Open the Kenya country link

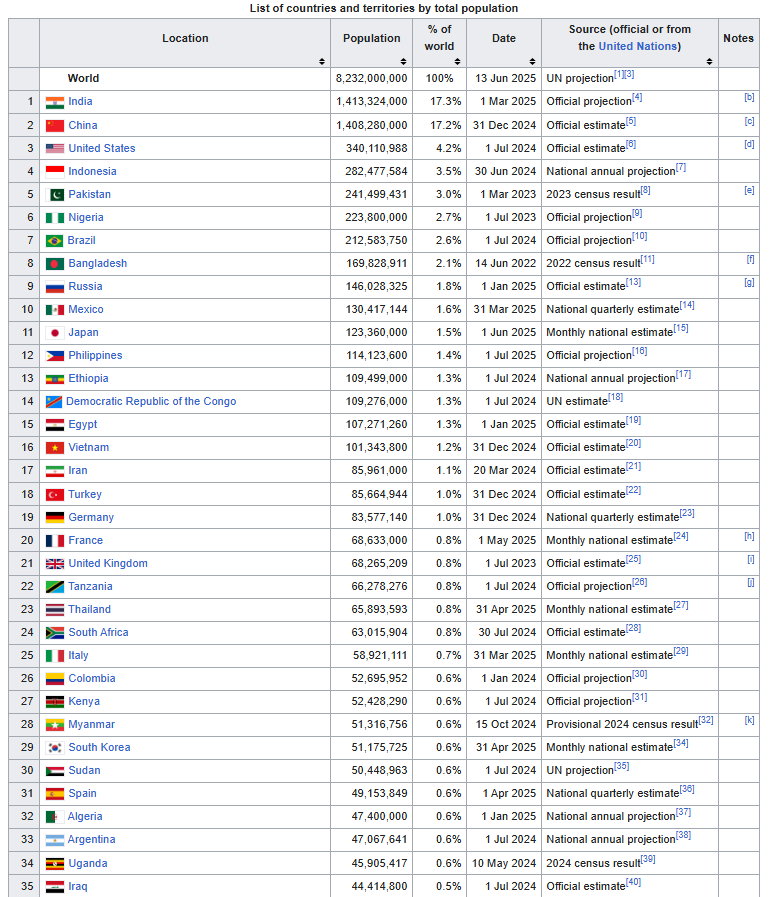[84, 701]
